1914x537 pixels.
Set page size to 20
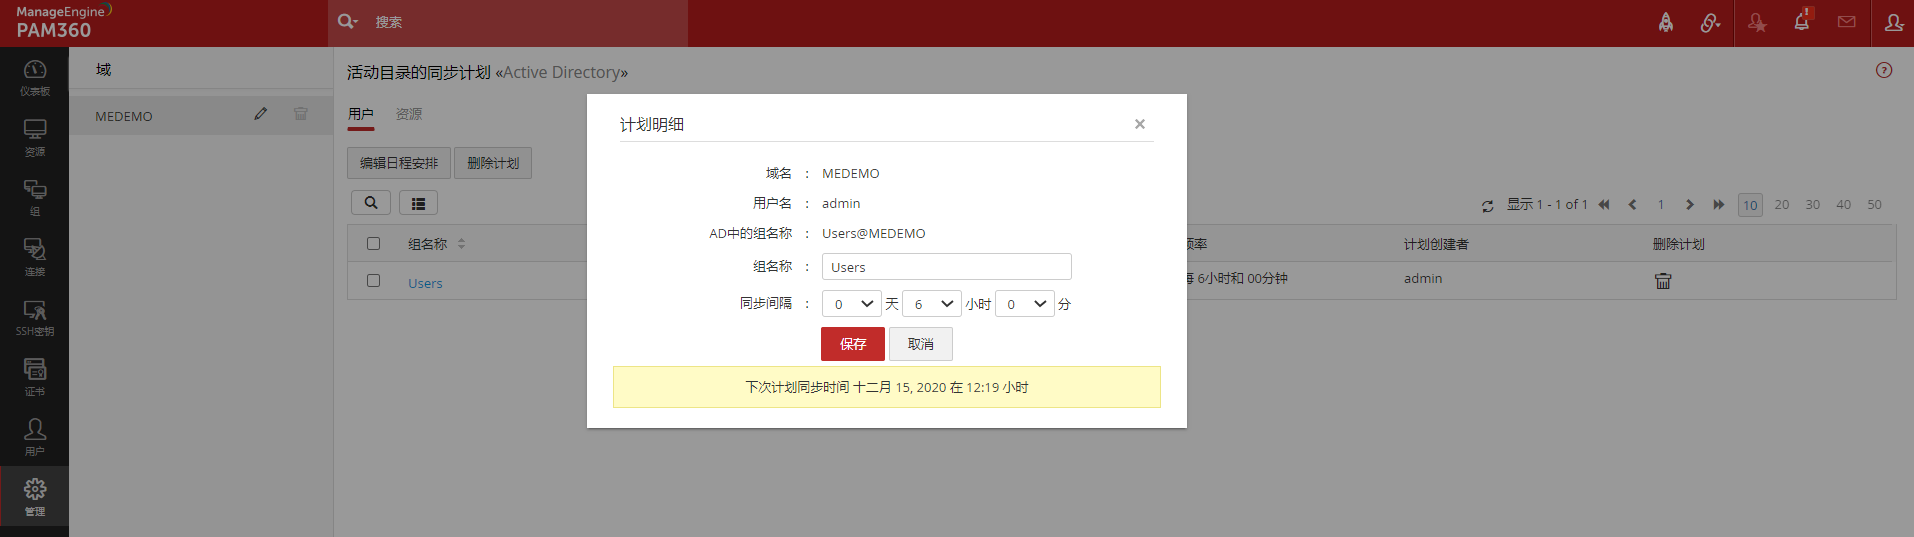1782,204
